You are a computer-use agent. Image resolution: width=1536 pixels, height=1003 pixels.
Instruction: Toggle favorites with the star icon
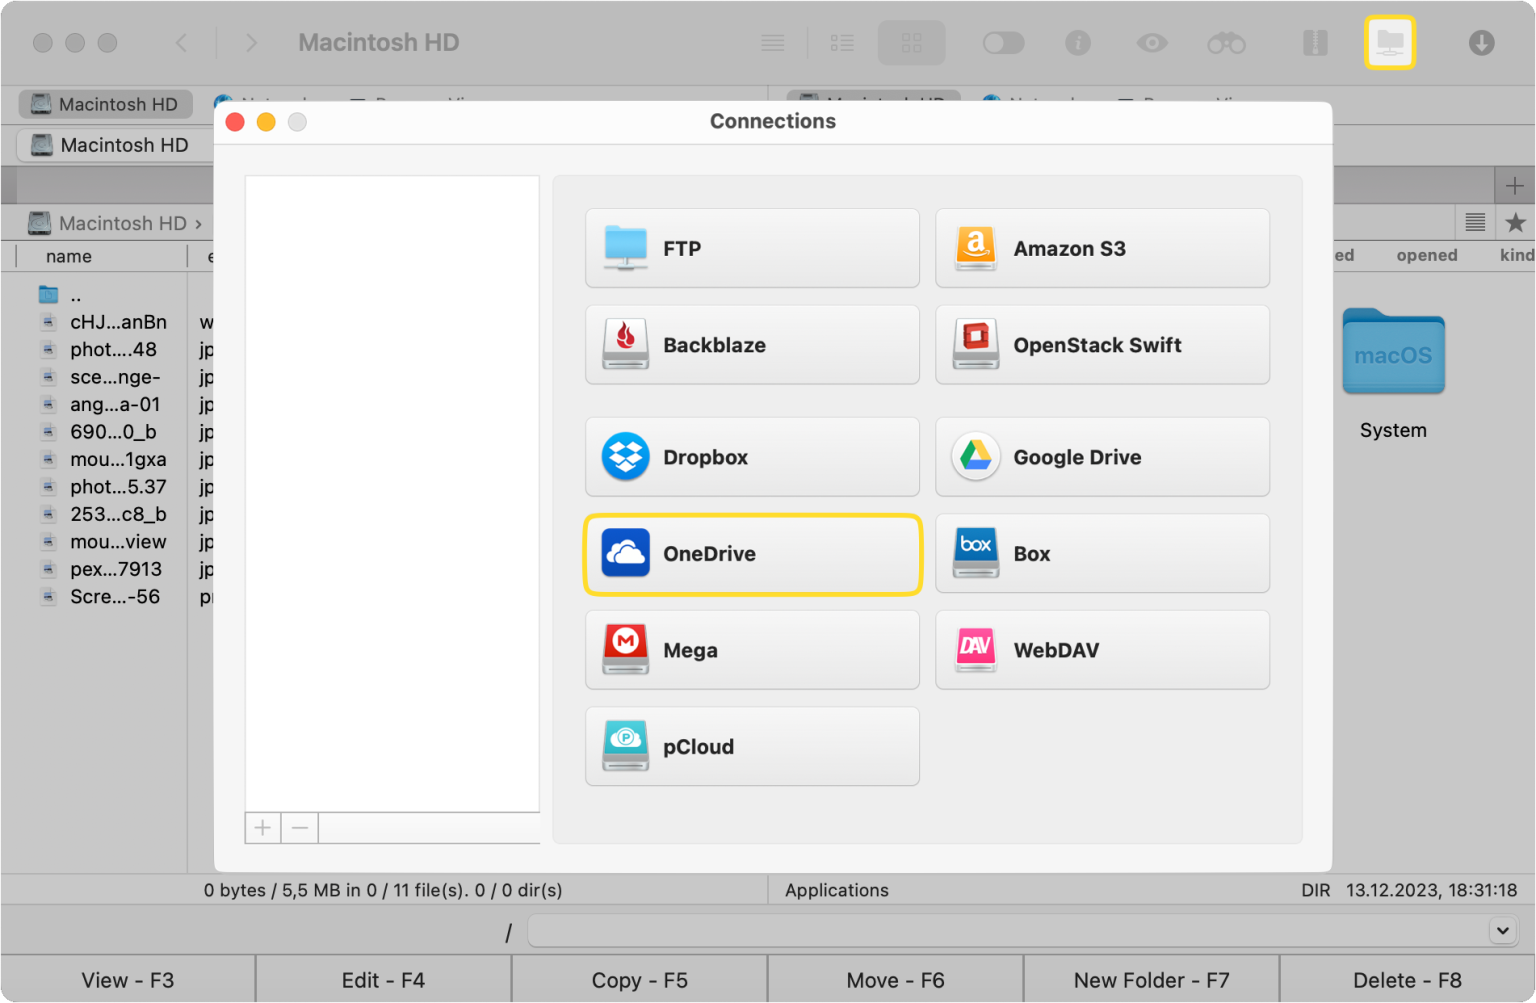pos(1517,222)
